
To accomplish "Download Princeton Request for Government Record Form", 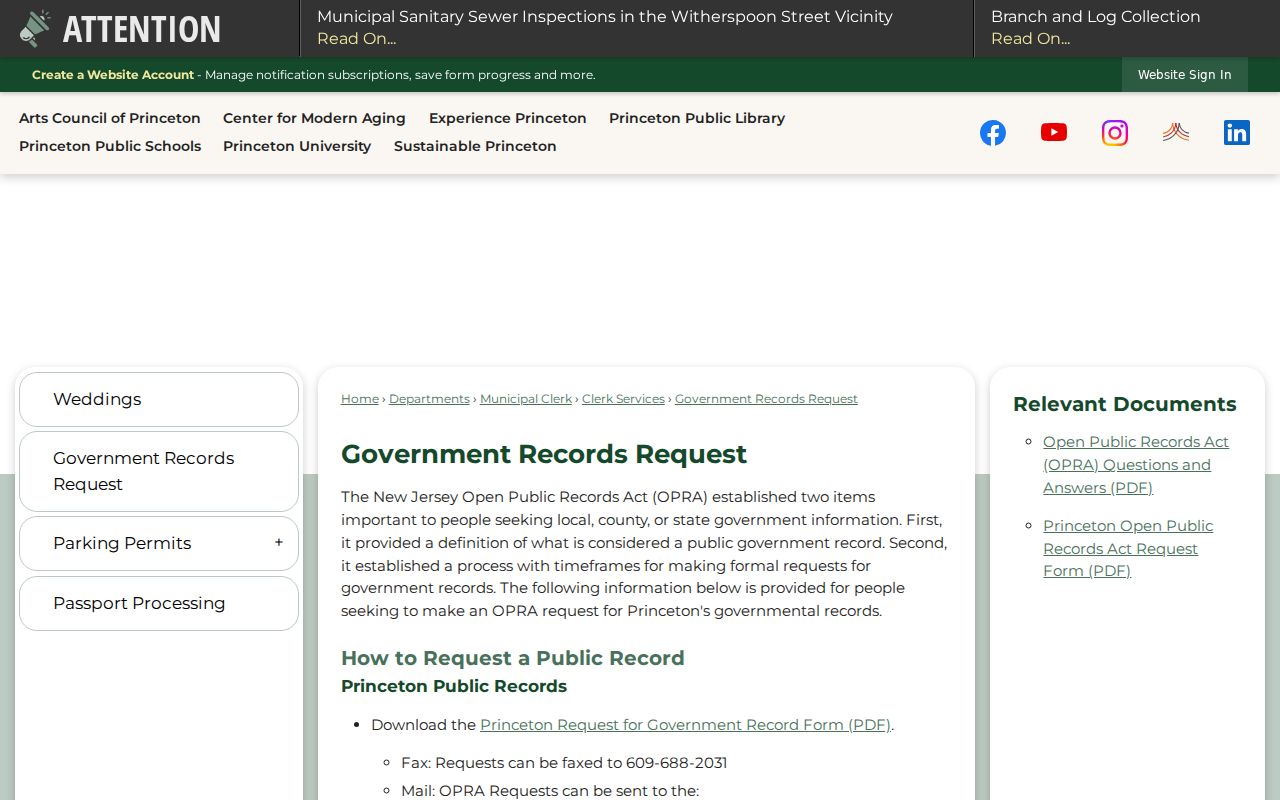I will tap(685, 725).
